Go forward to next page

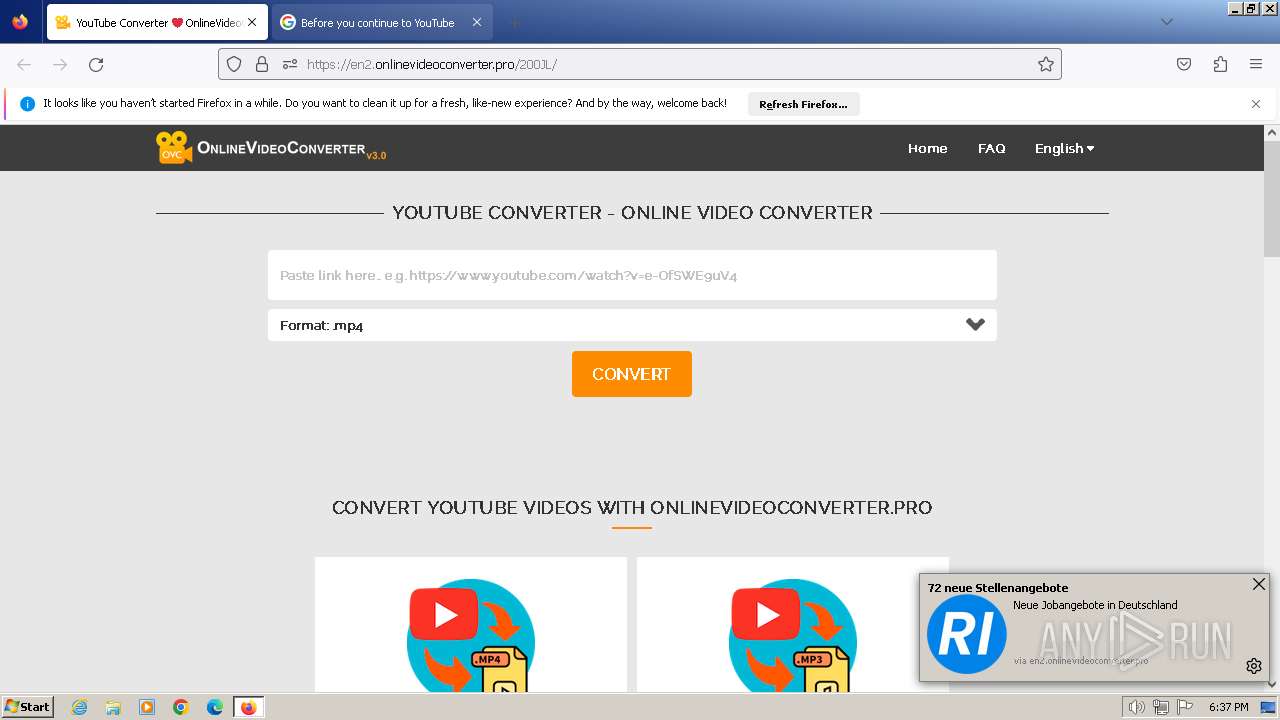point(60,64)
